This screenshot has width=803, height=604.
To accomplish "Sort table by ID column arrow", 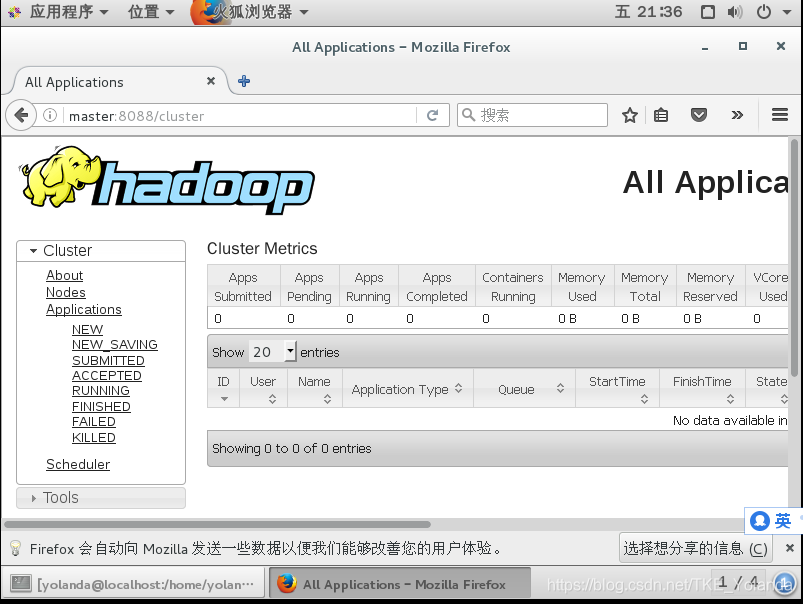I will 224,399.
